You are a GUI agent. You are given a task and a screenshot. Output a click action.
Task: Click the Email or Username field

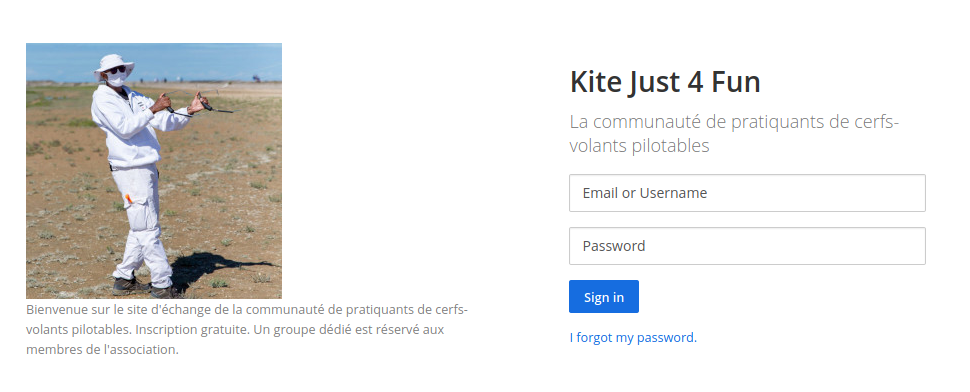tap(747, 193)
